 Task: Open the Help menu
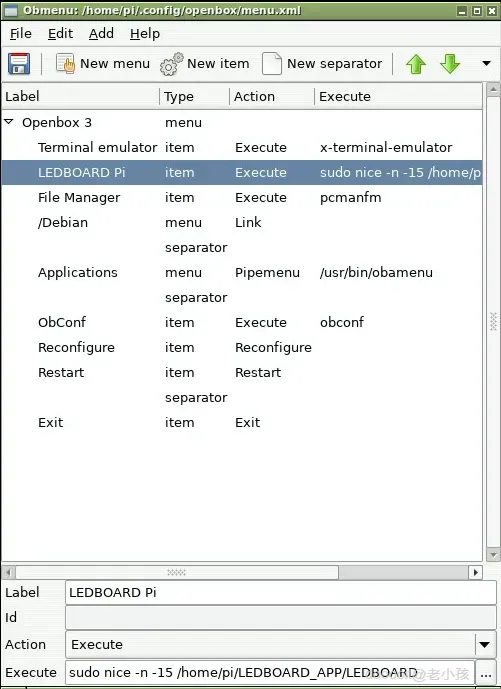[x=145, y=34]
